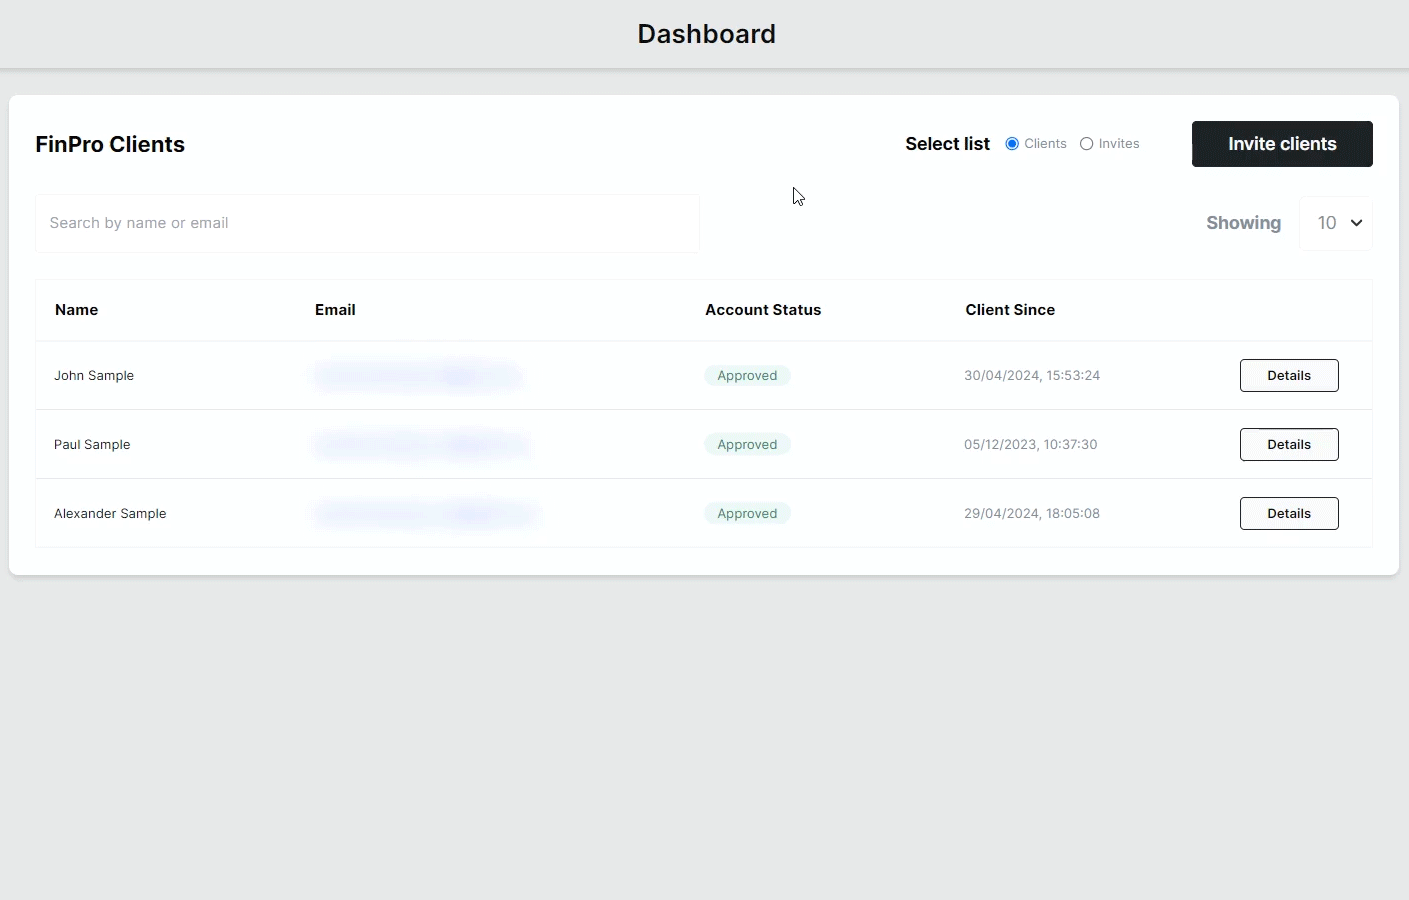Open Details for Paul Sample

tap(1288, 444)
